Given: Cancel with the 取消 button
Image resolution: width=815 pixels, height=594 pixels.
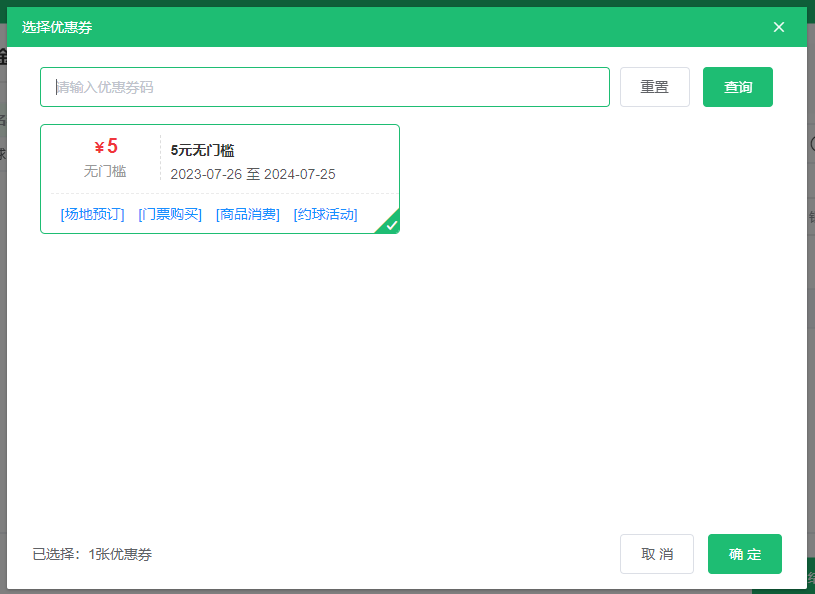Looking at the screenshot, I should [657, 554].
